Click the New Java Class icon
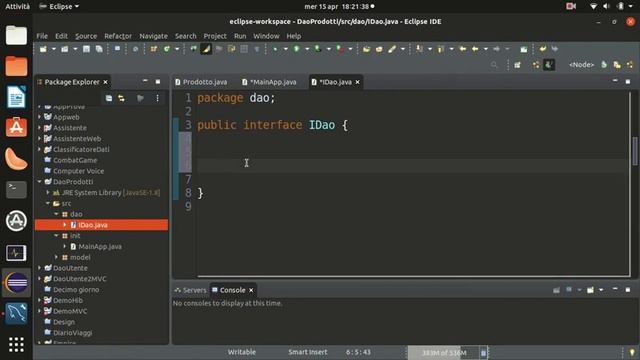Image resolution: width=640 pixels, height=360 pixels. [167, 49]
